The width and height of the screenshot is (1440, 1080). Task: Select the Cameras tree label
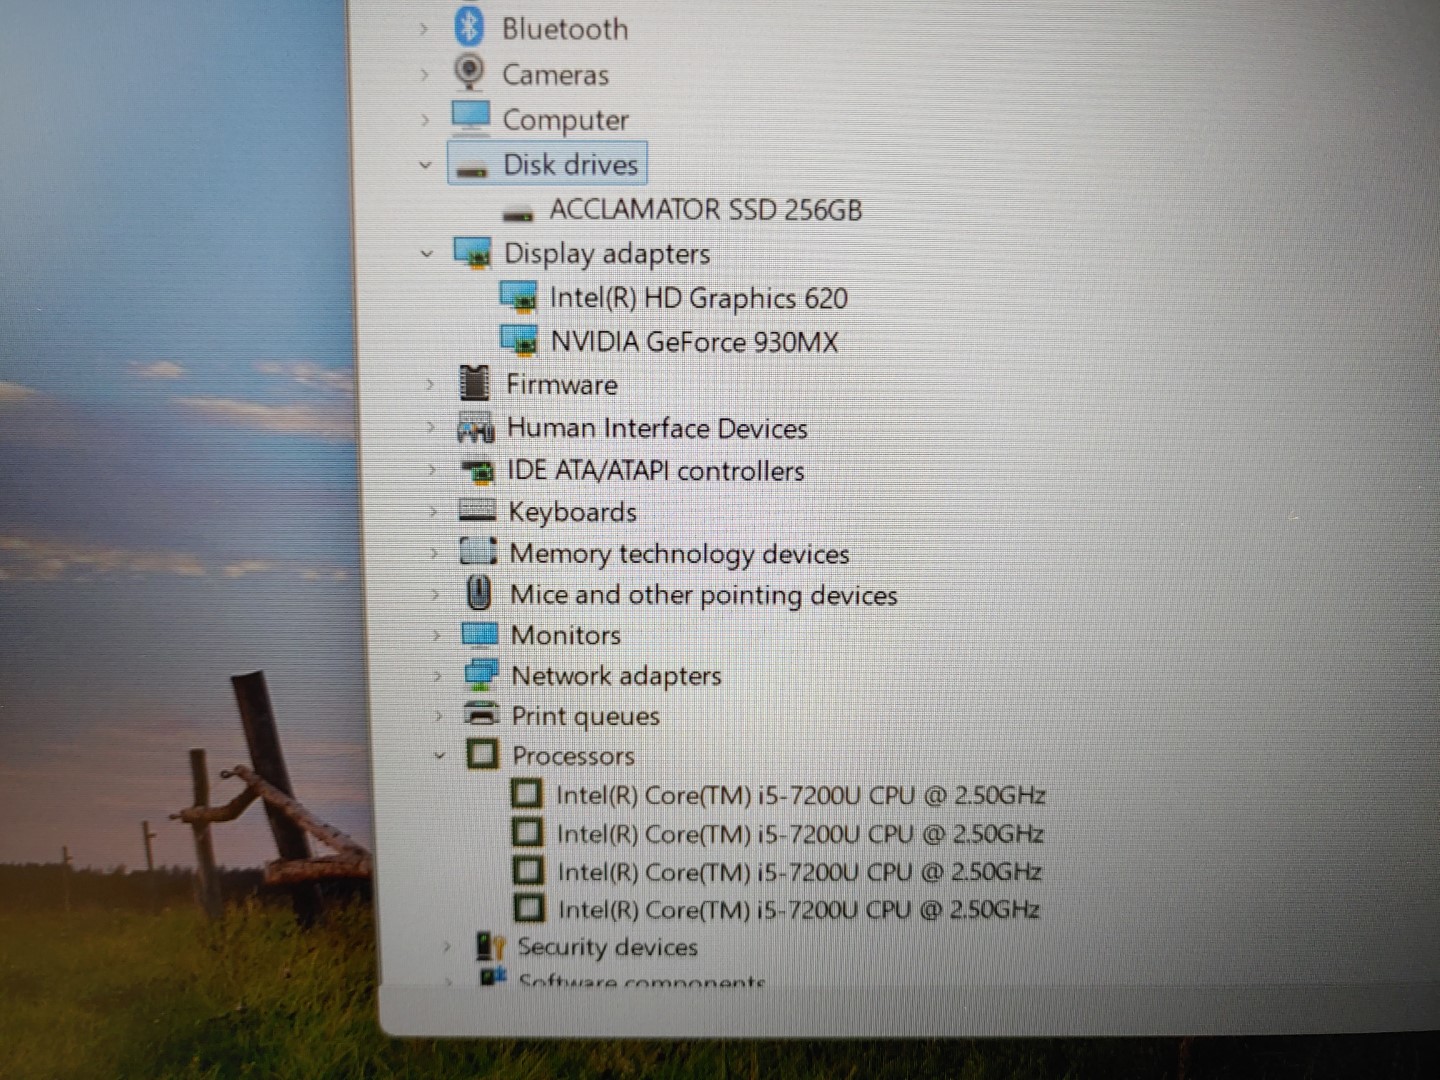pyautogui.click(x=555, y=75)
